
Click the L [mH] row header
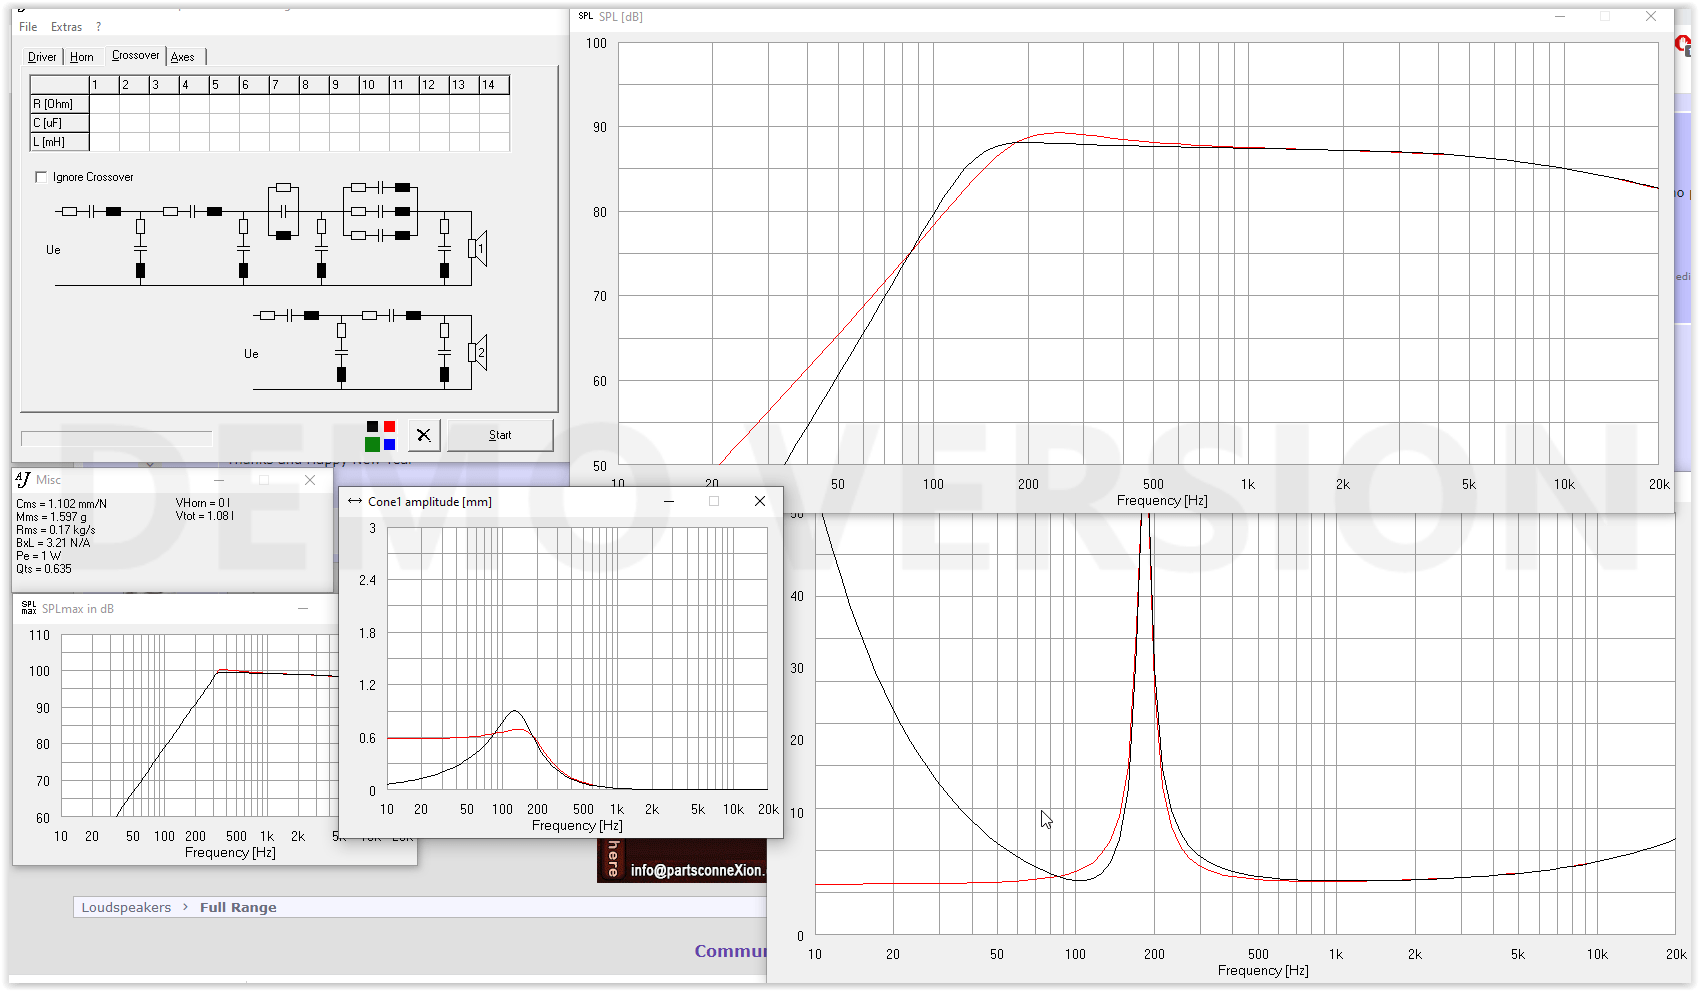pos(60,142)
